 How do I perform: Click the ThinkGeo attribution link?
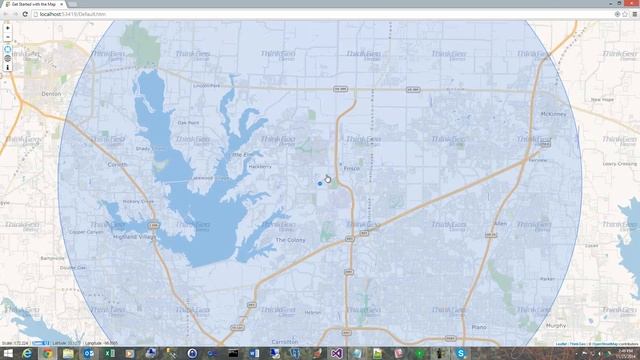pyautogui.click(x=577, y=344)
